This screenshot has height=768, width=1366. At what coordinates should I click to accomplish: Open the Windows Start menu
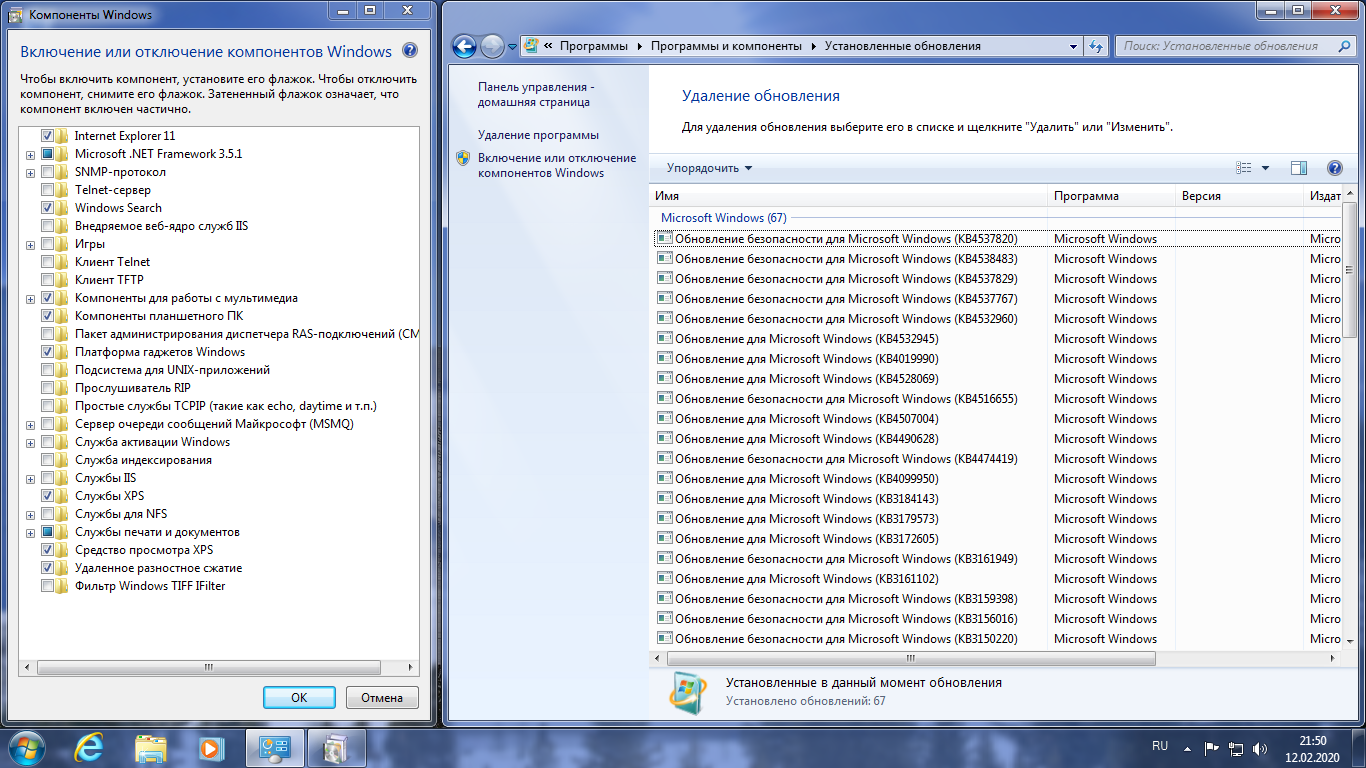tap(27, 747)
